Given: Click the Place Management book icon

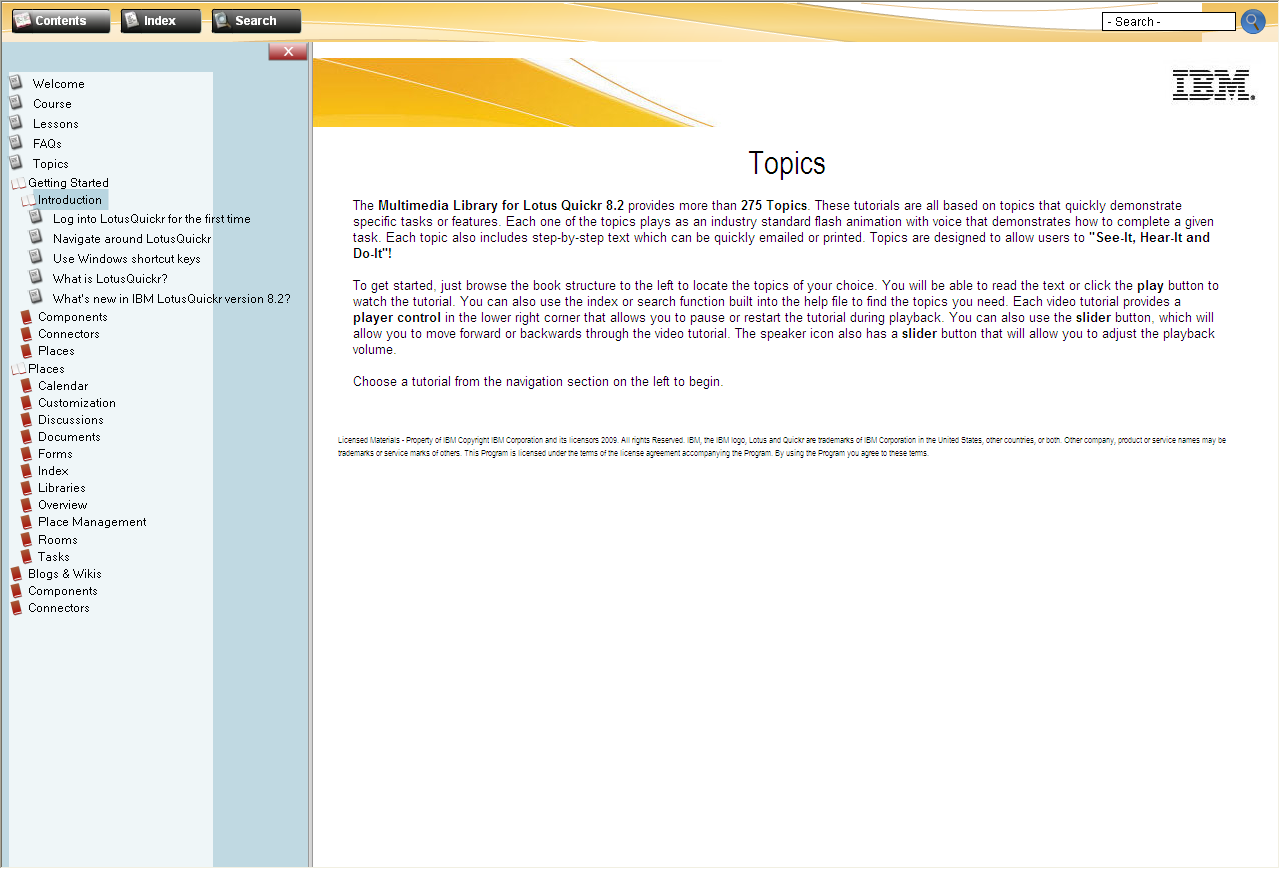Looking at the screenshot, I should point(27,522).
